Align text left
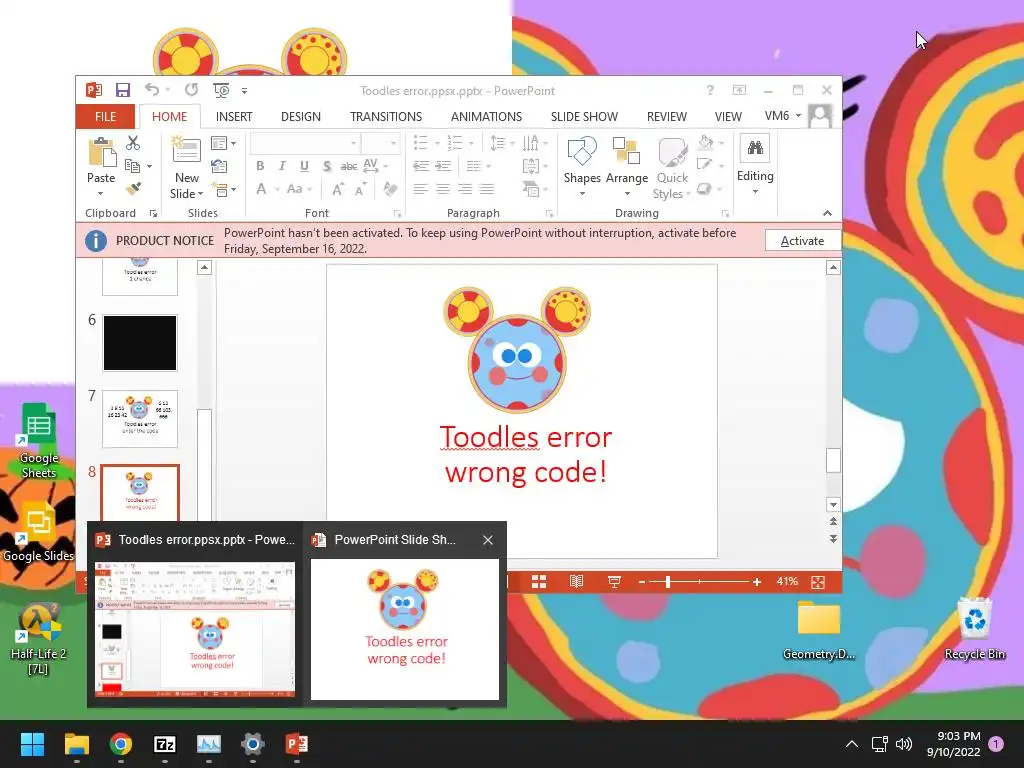 tap(421, 189)
